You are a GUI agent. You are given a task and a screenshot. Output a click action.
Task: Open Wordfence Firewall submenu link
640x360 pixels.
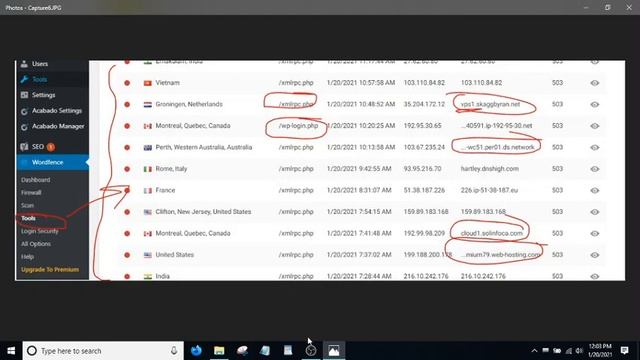click(x=31, y=192)
